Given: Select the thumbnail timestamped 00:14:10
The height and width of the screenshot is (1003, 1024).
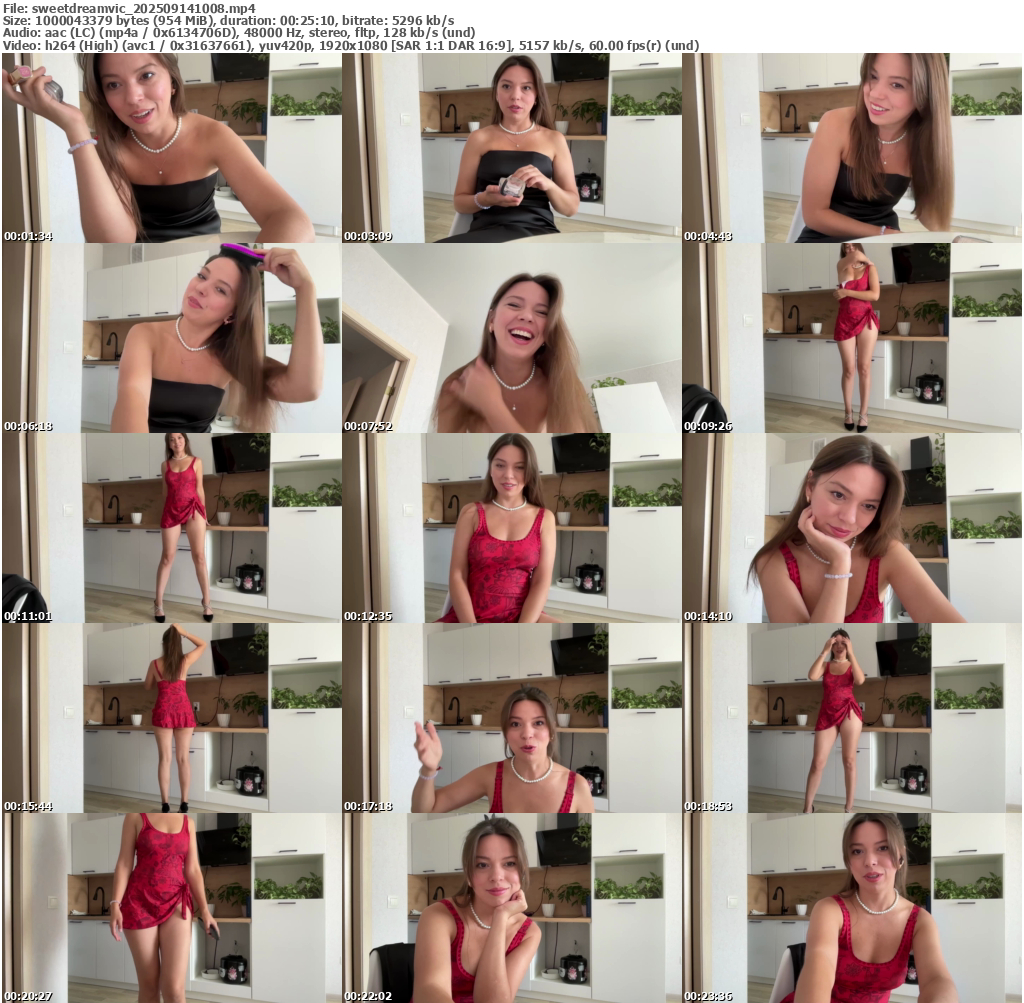Looking at the screenshot, I should [852, 528].
